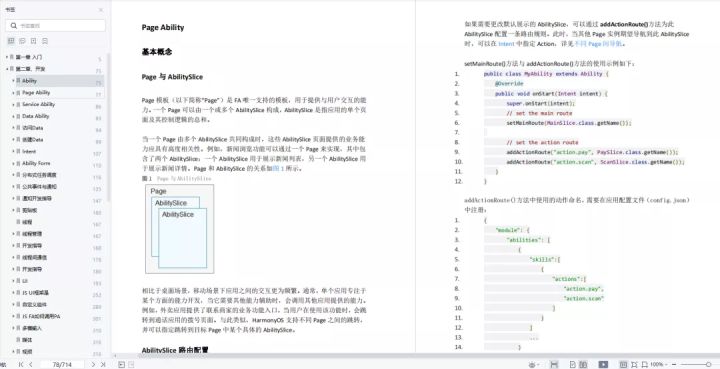Open the Intent bookmark entry

29,151
